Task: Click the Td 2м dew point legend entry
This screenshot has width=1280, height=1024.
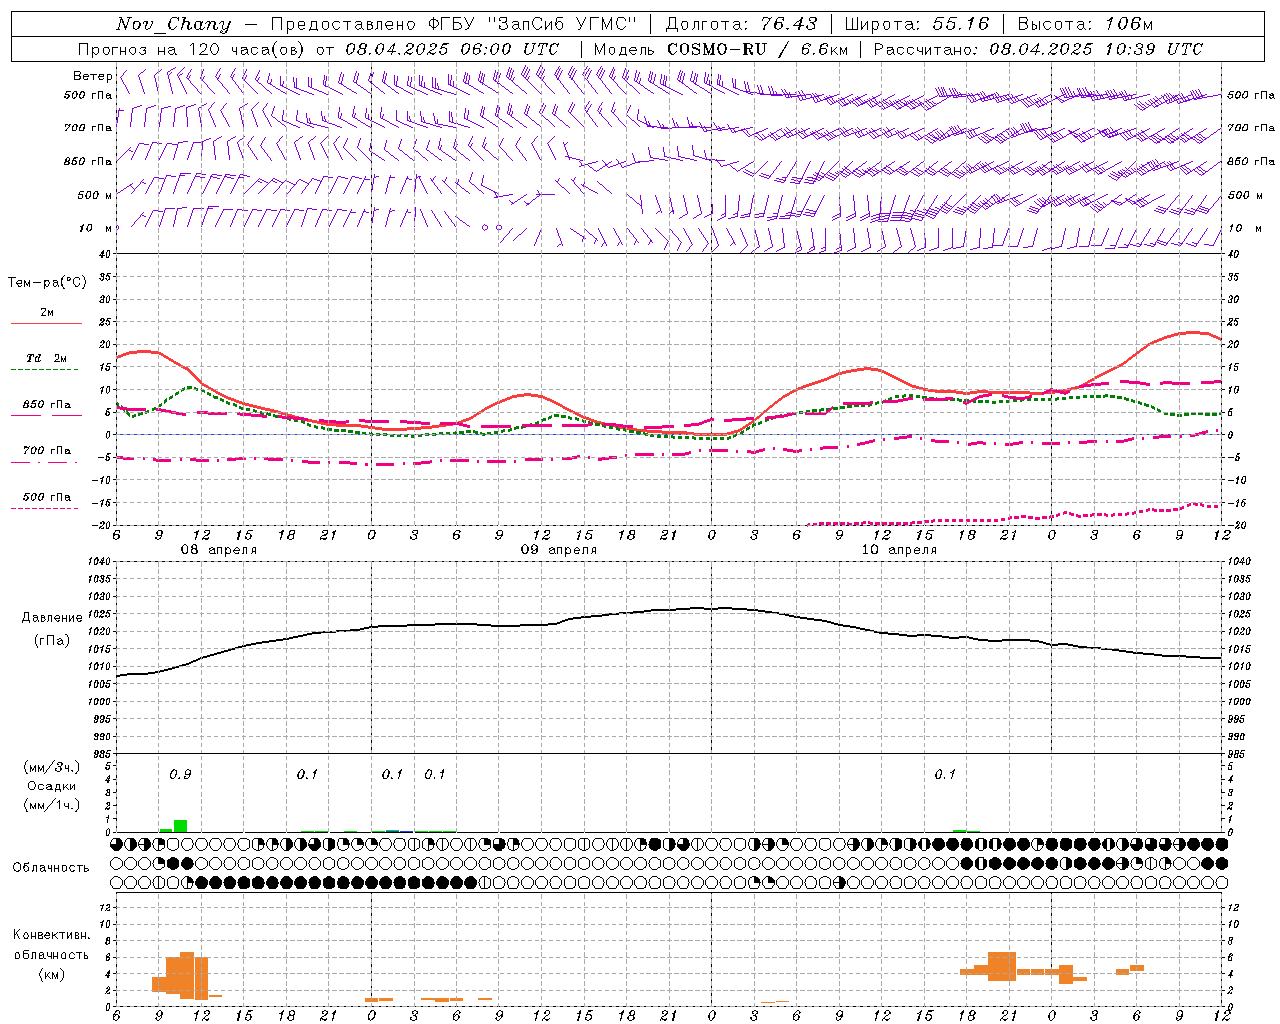Action: tap(47, 358)
